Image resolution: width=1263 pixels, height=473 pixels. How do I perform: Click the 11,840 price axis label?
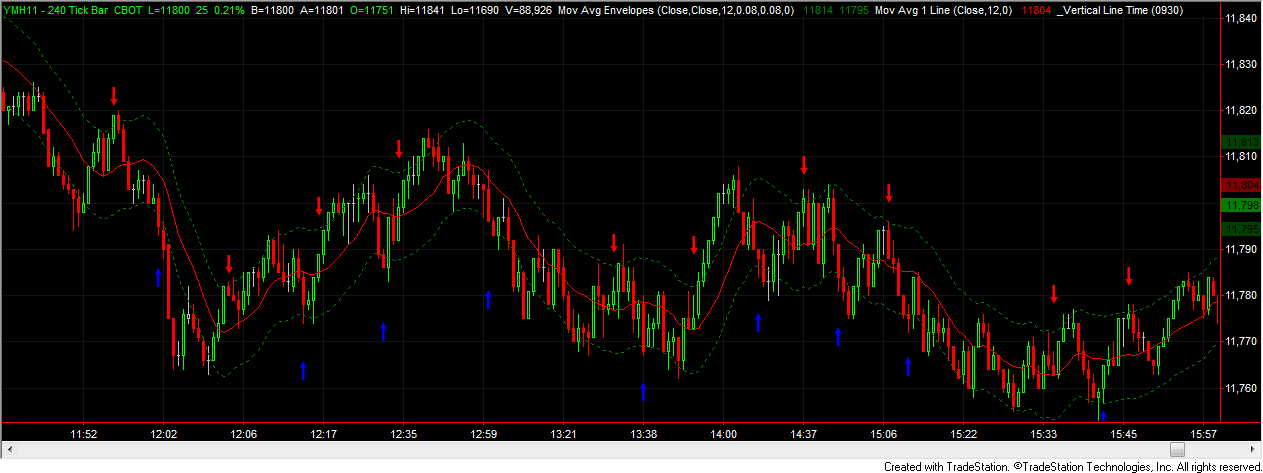[x=1241, y=18]
